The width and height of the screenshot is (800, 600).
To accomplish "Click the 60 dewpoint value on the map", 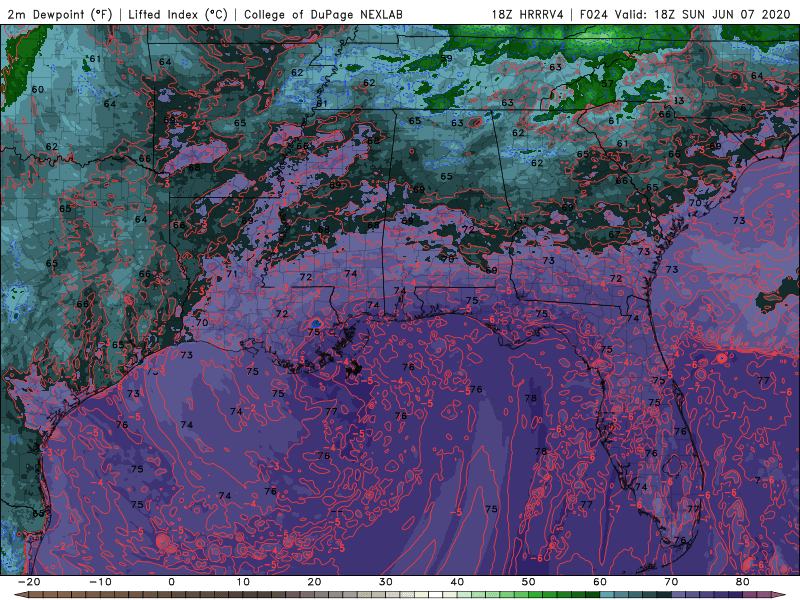I will tap(38, 89).
